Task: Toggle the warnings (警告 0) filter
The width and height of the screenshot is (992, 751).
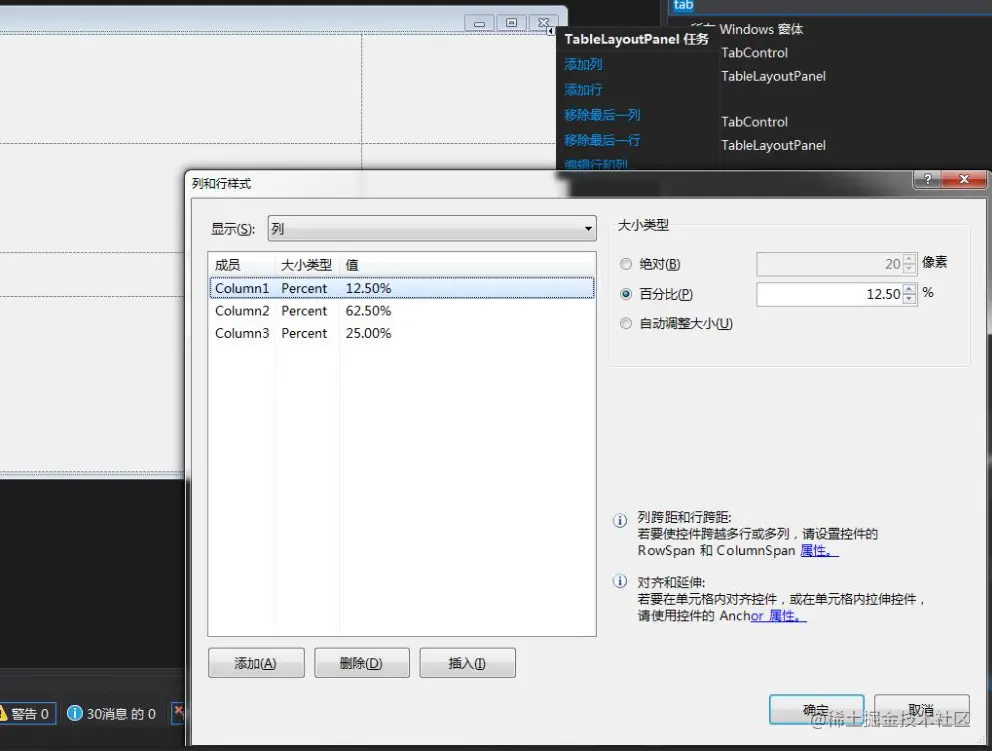Action: [x=27, y=714]
